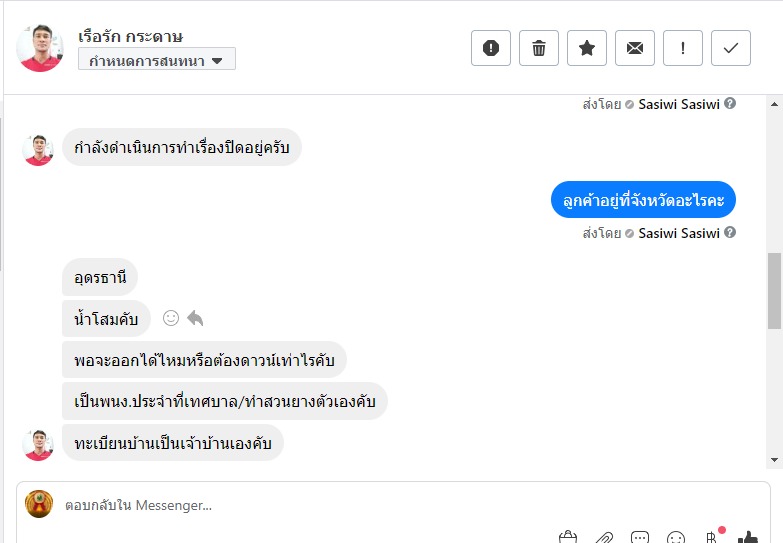Image resolution: width=783 pixels, height=543 pixels.
Task: Click the question mark beside the lower Sasiwi Sasiwi
Action: [x=730, y=233]
